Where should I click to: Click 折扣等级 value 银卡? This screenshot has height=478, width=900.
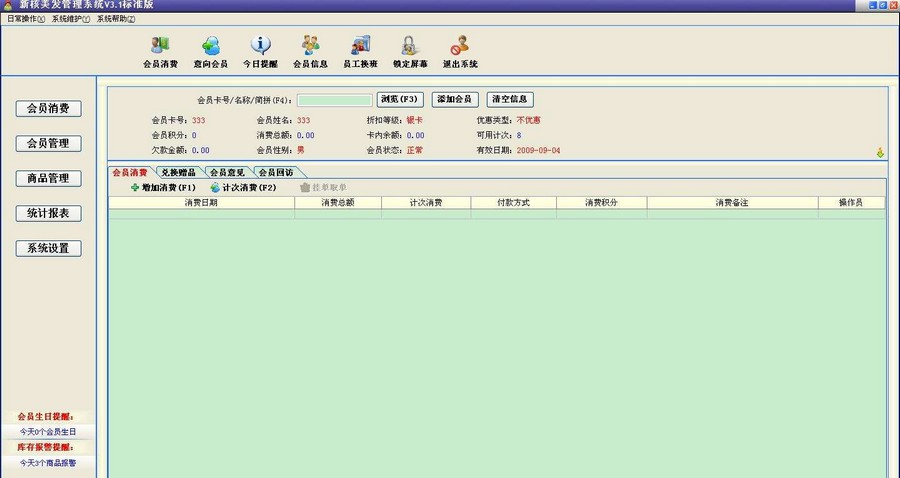[x=414, y=121]
